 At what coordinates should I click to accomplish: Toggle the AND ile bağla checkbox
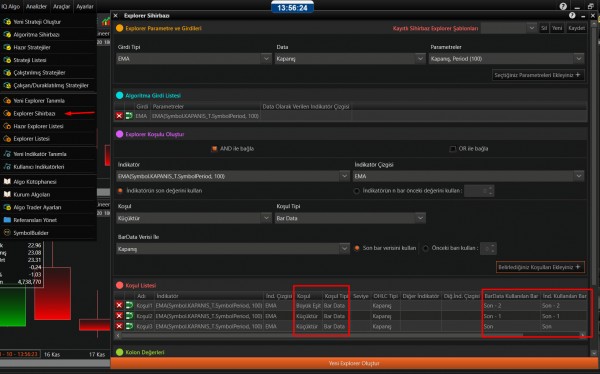[214, 149]
